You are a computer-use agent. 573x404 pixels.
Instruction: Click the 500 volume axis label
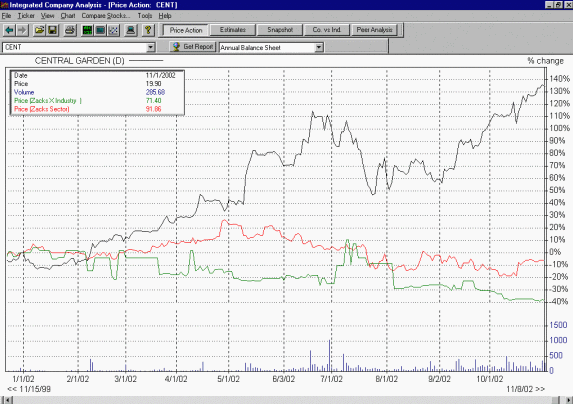(x=557, y=355)
